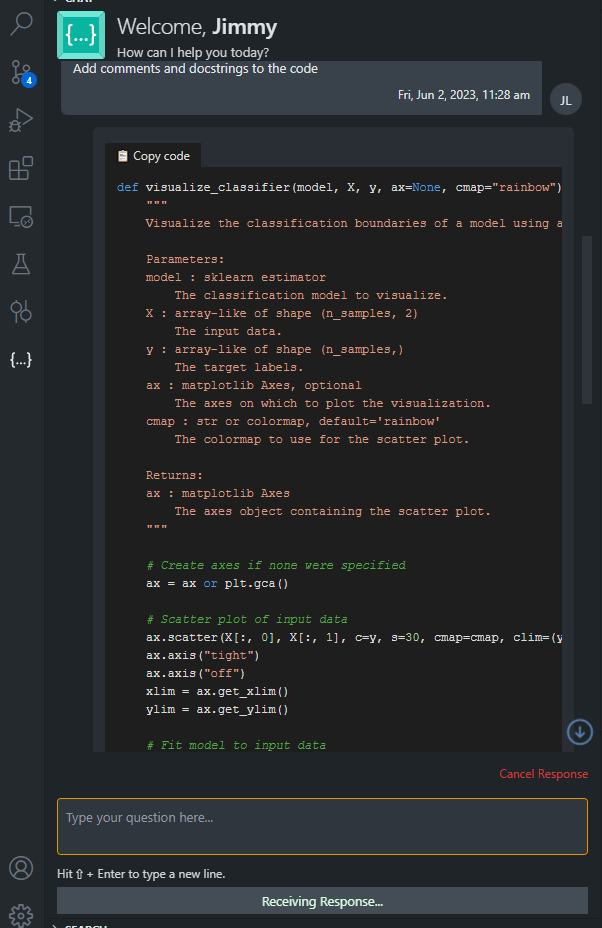Viewport: 602px width, 928px height.
Task: Open the sliders icon view in activity bar
Action: 21,311
